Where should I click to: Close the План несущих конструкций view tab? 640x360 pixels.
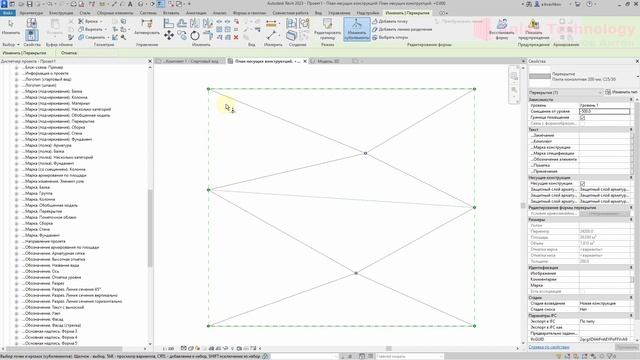coord(304,61)
